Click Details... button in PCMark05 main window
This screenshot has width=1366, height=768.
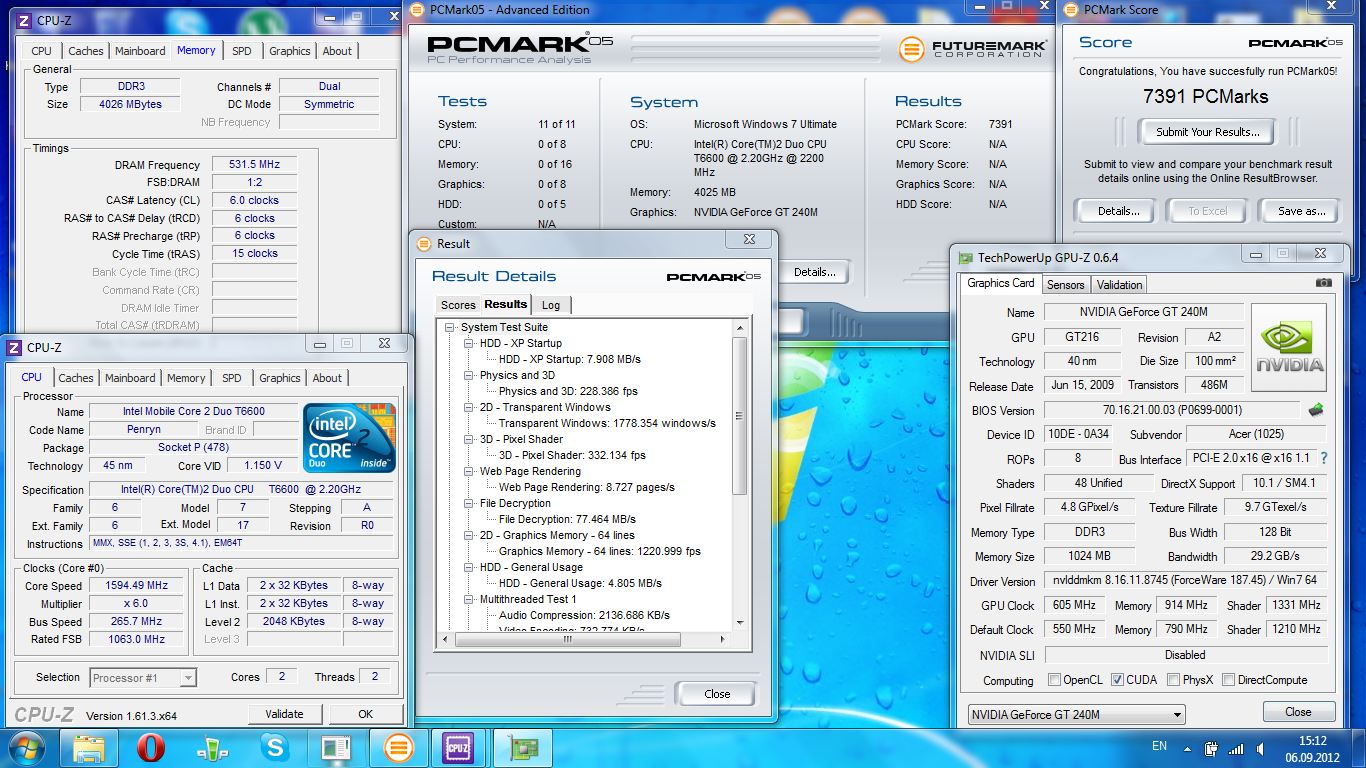coord(814,272)
